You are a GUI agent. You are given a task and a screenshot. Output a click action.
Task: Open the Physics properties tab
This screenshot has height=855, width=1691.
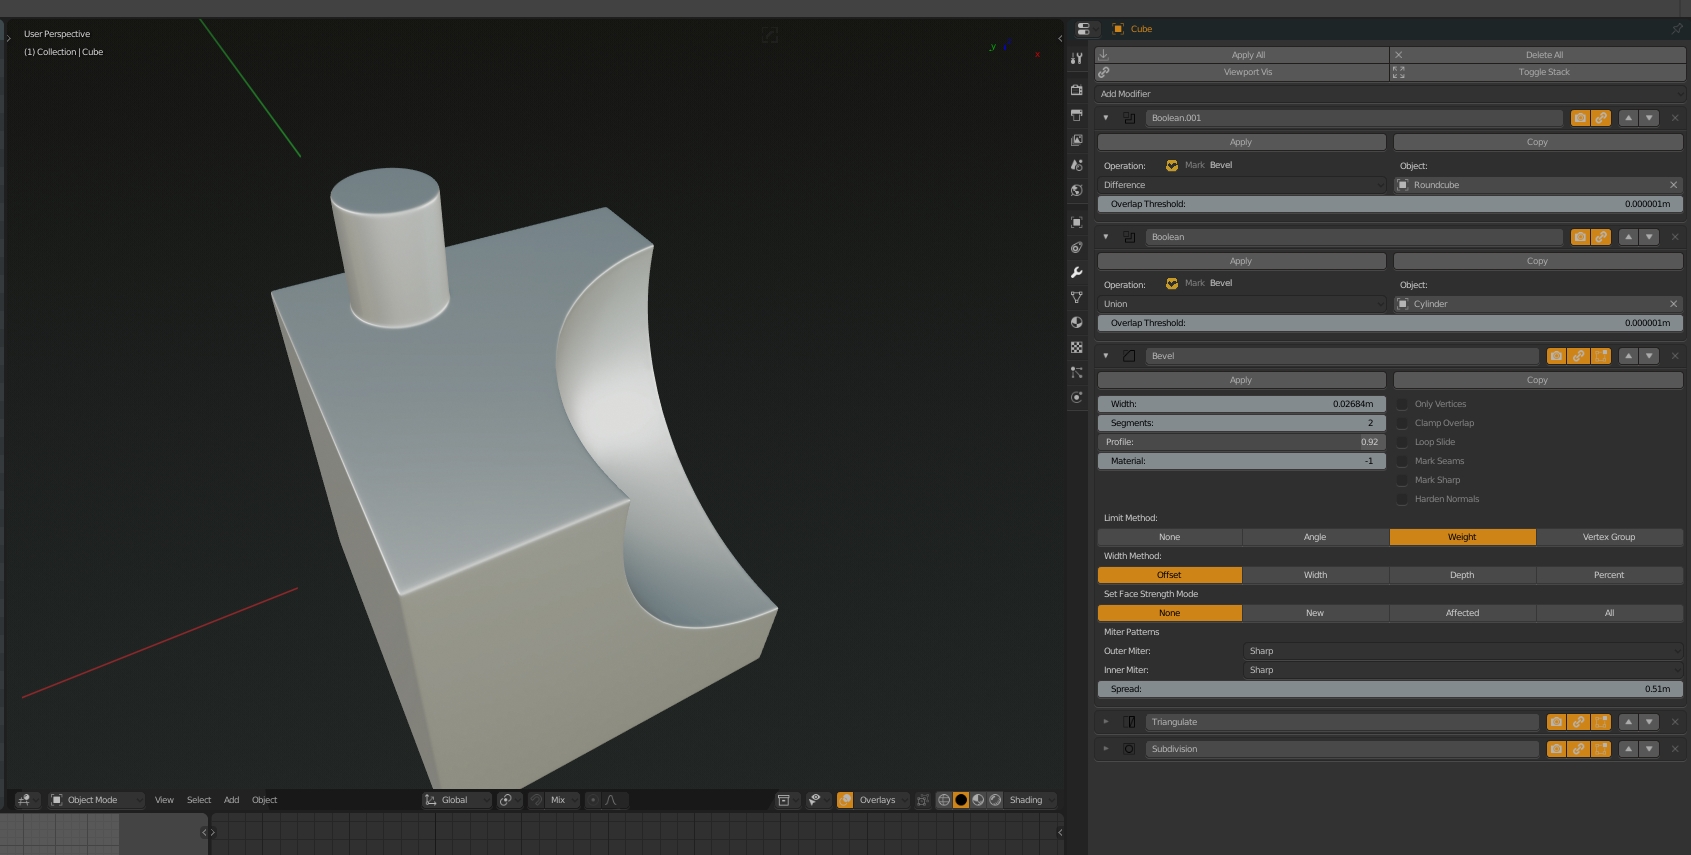click(1077, 397)
